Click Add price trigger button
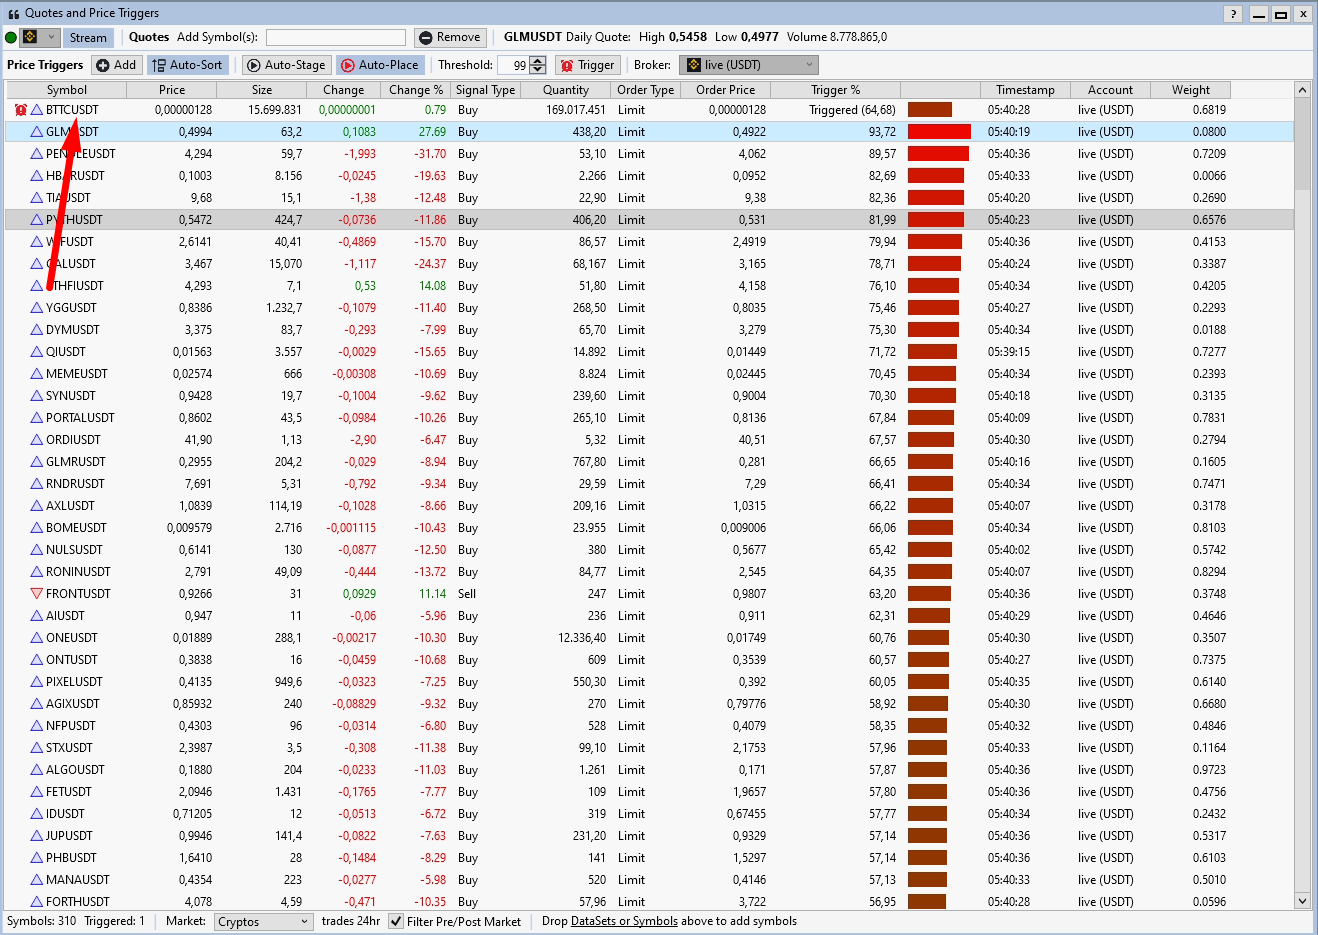1318x935 pixels. [116, 65]
